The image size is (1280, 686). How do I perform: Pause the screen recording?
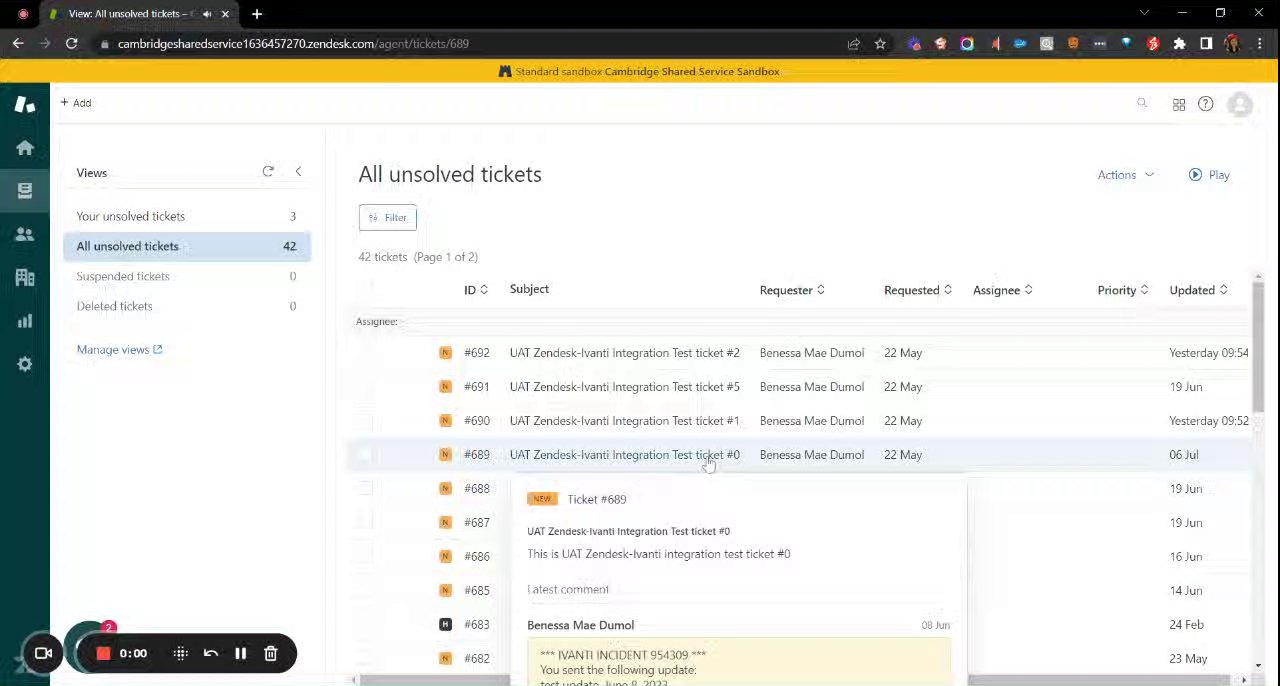pos(241,653)
